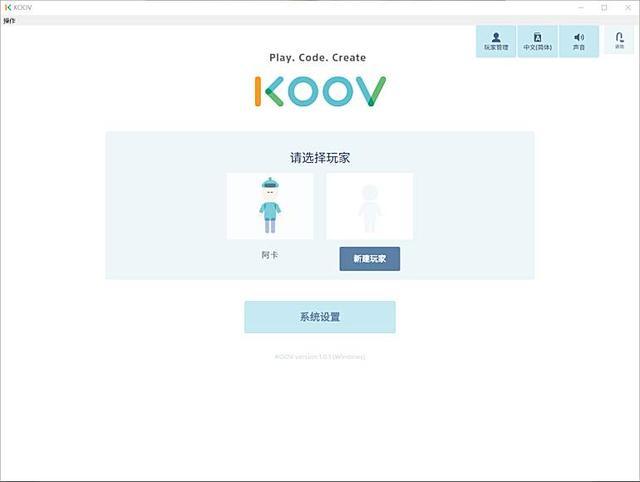The height and width of the screenshot is (482, 640).
Task: Minimize the KOOV window
Action: (579, 7)
